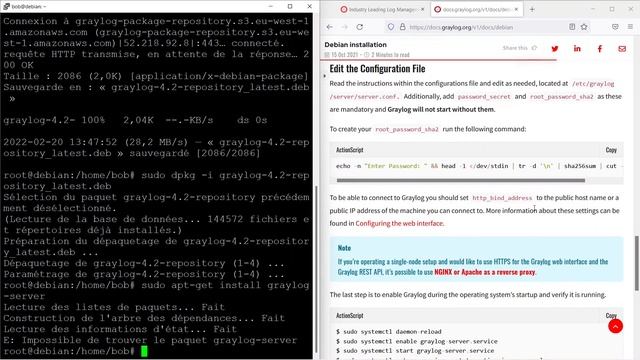640x360 pixels.
Task: Close the Industry Leading Log Management tab
Action: tap(422, 9)
